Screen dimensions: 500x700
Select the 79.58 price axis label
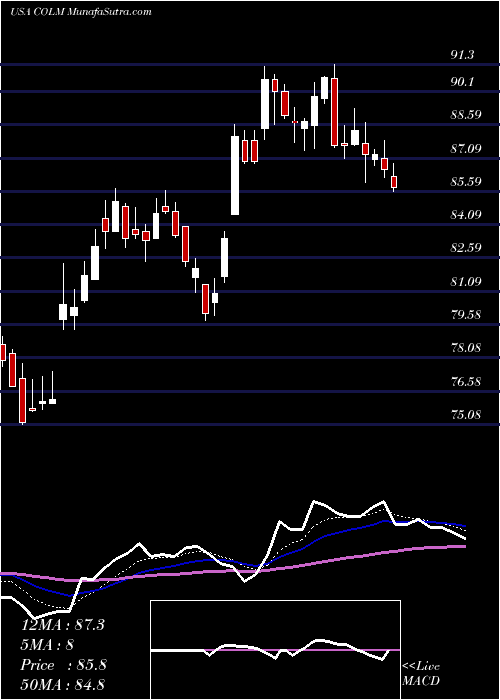[466, 314]
